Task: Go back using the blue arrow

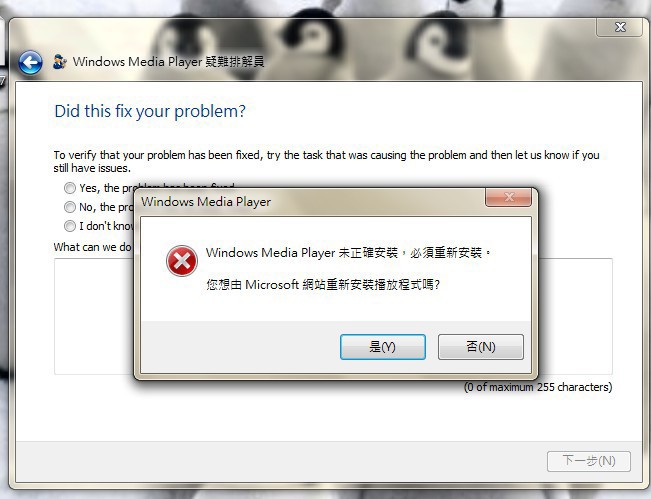Action: point(30,63)
